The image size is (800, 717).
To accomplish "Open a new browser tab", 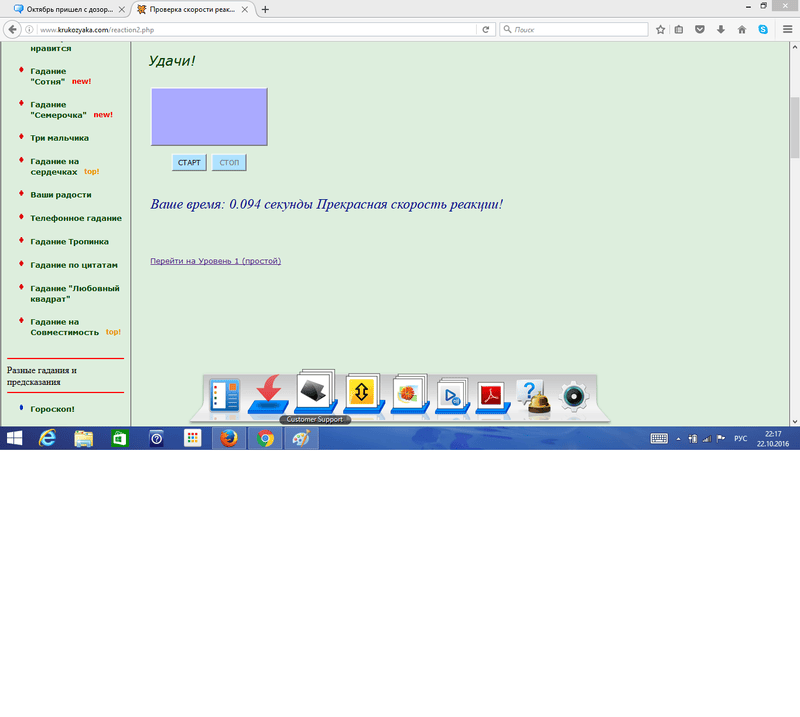I will coord(265,9).
